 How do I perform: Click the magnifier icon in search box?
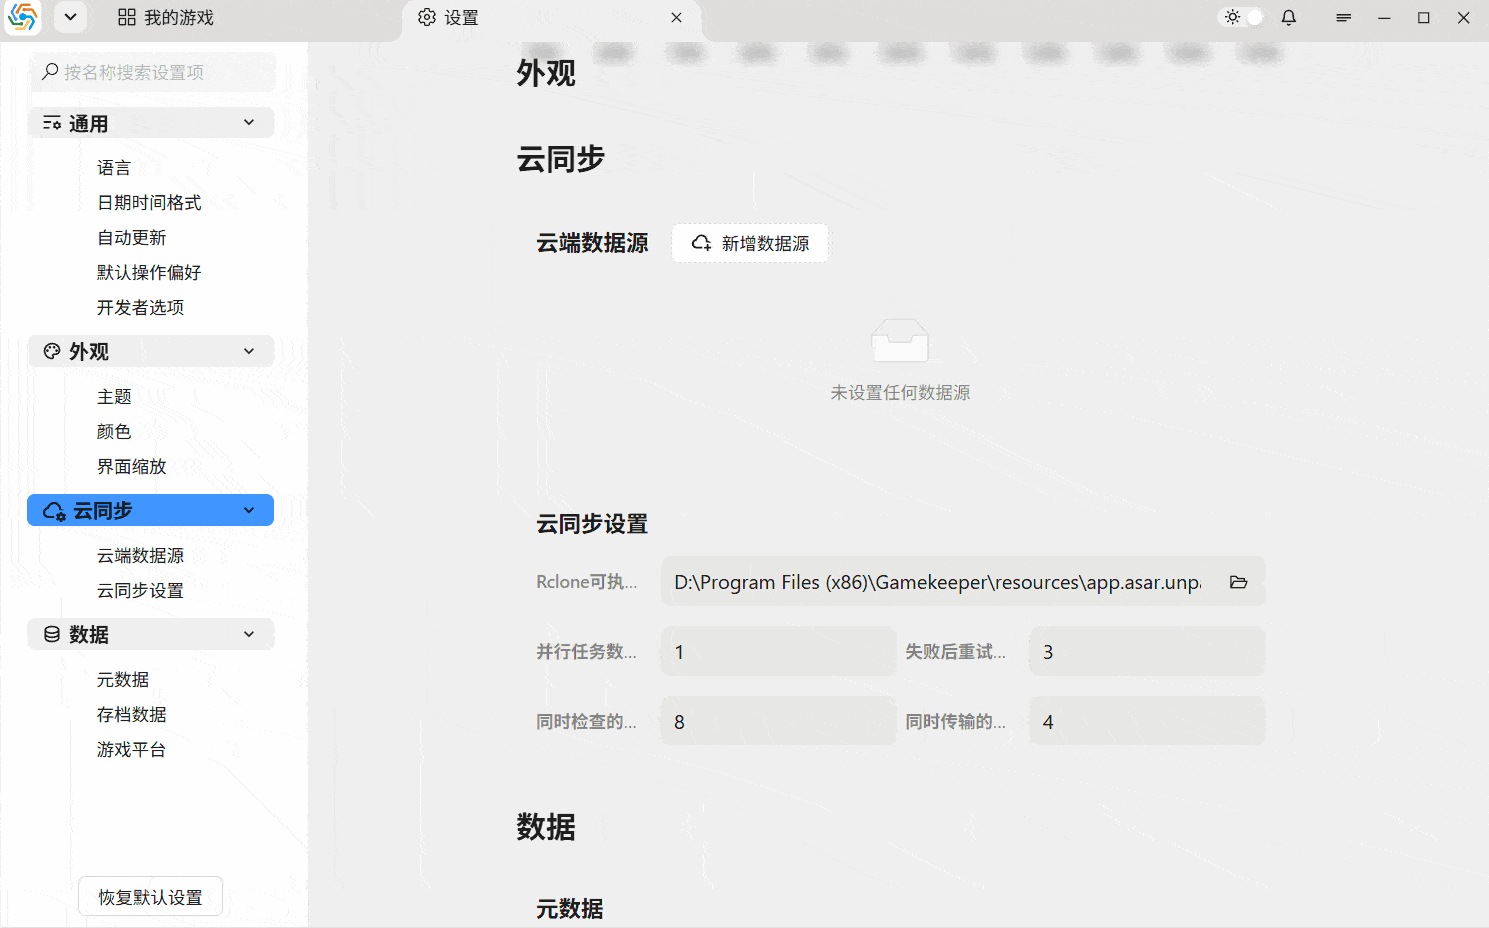pyautogui.click(x=49, y=71)
